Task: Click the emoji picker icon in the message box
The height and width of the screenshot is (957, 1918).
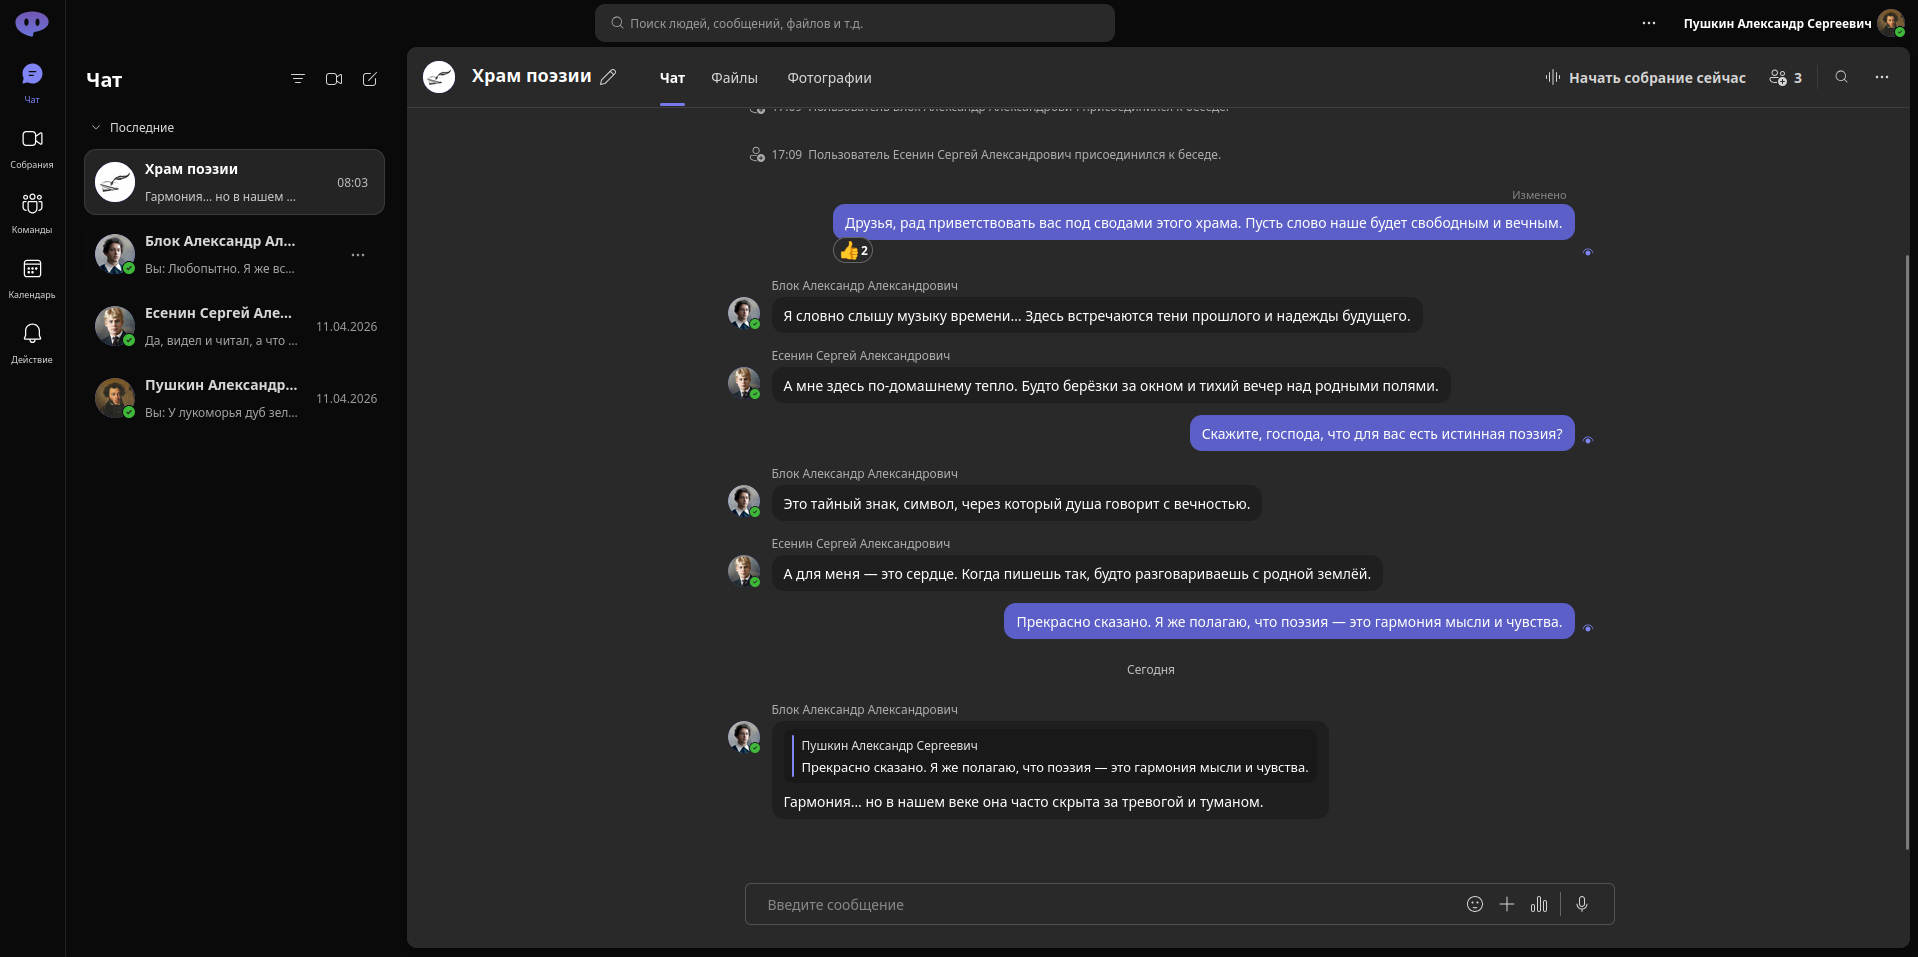Action: [x=1475, y=904]
